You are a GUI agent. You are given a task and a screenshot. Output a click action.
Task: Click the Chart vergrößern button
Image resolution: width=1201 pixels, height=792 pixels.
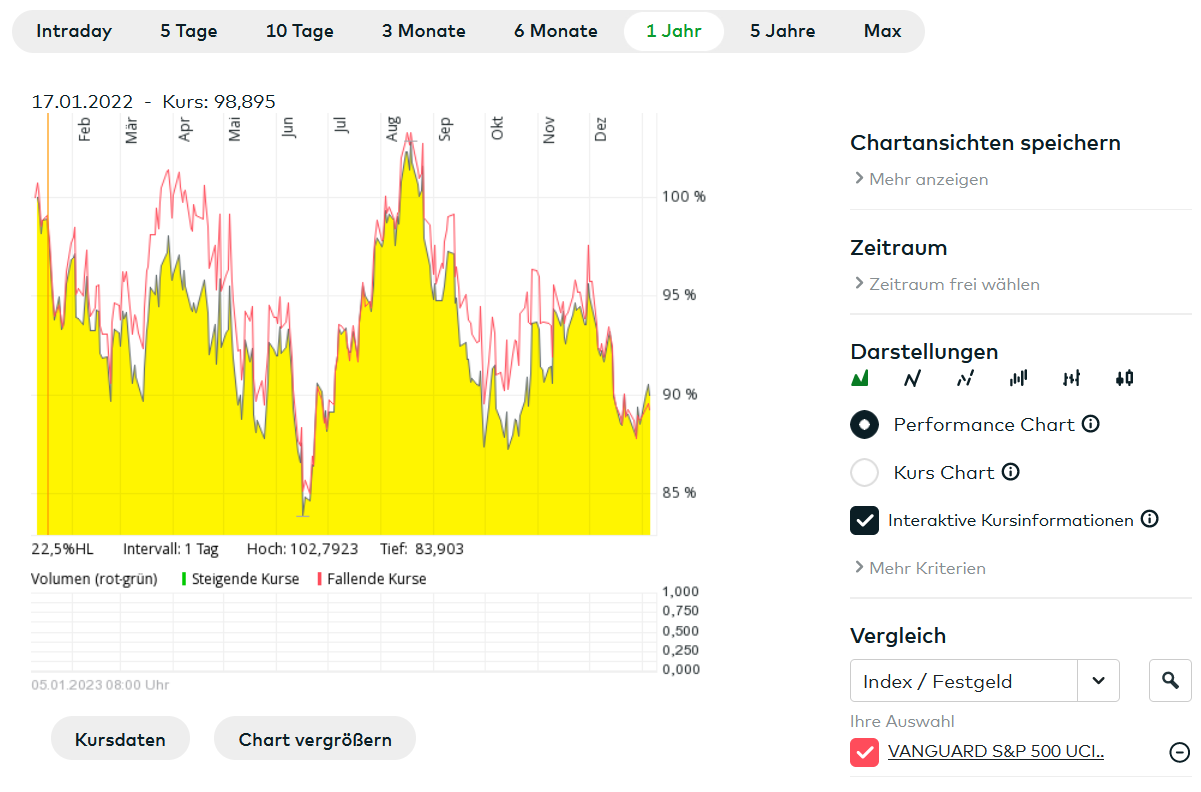point(315,740)
